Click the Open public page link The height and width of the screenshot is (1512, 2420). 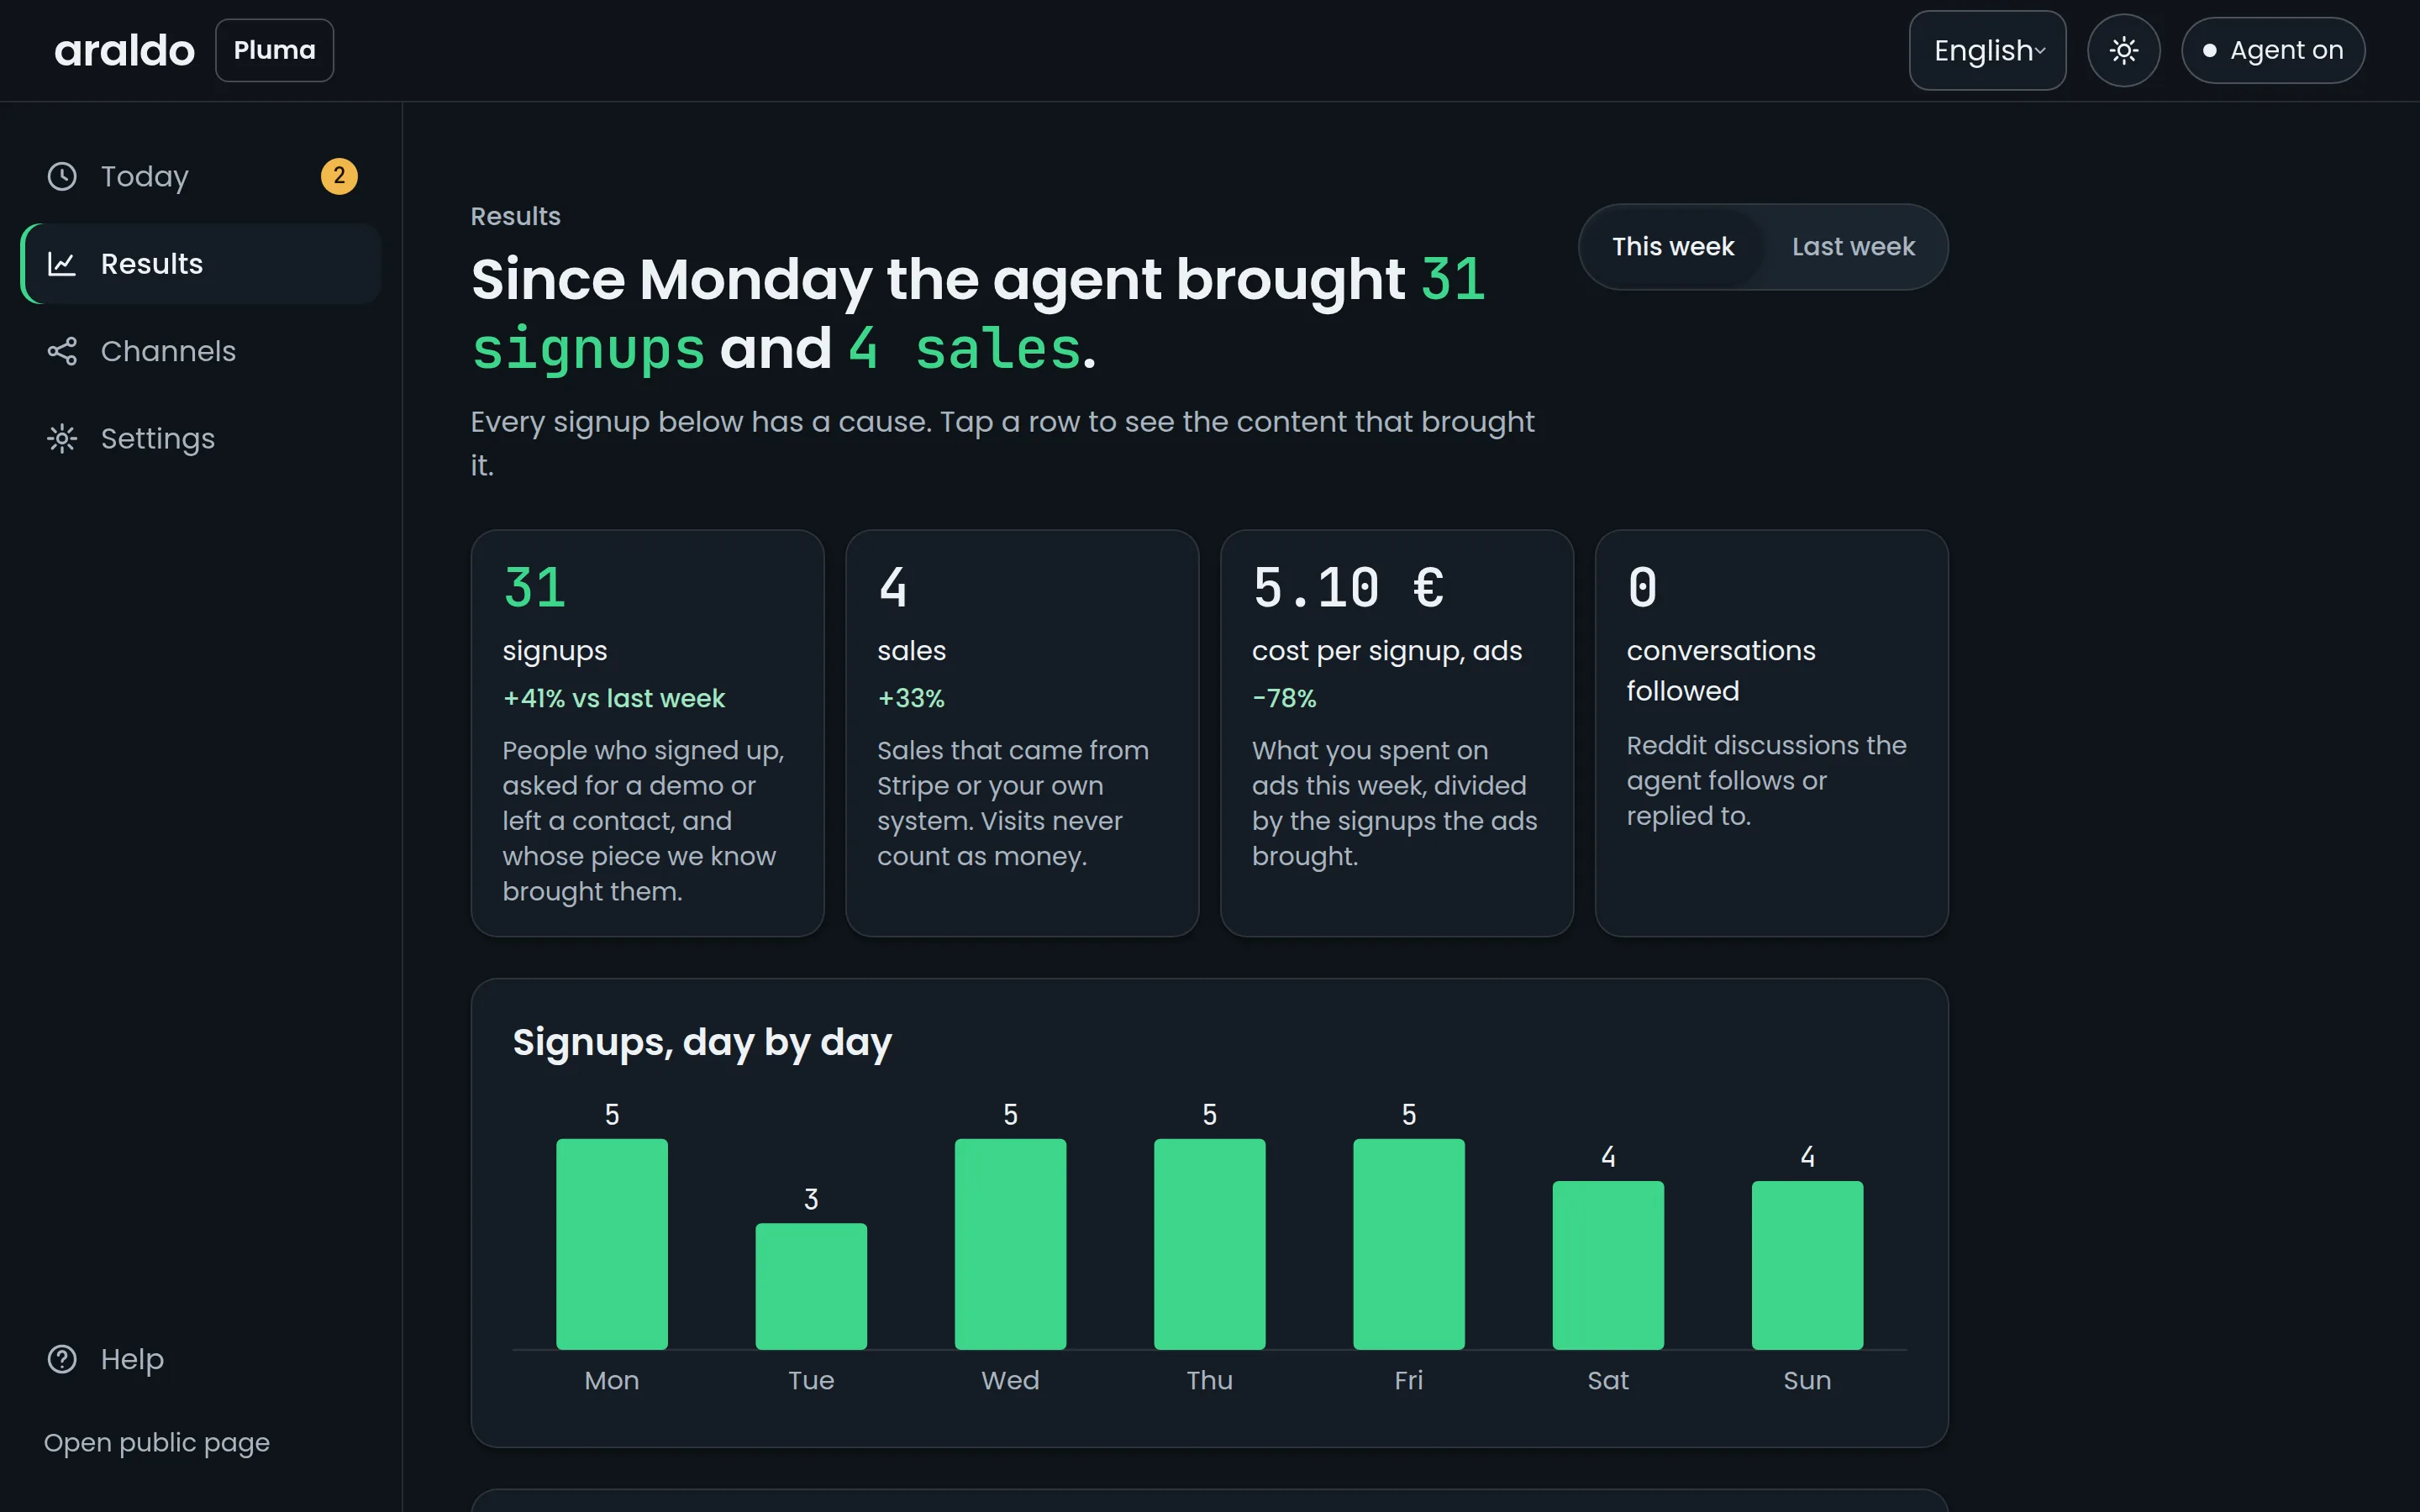[x=157, y=1443]
